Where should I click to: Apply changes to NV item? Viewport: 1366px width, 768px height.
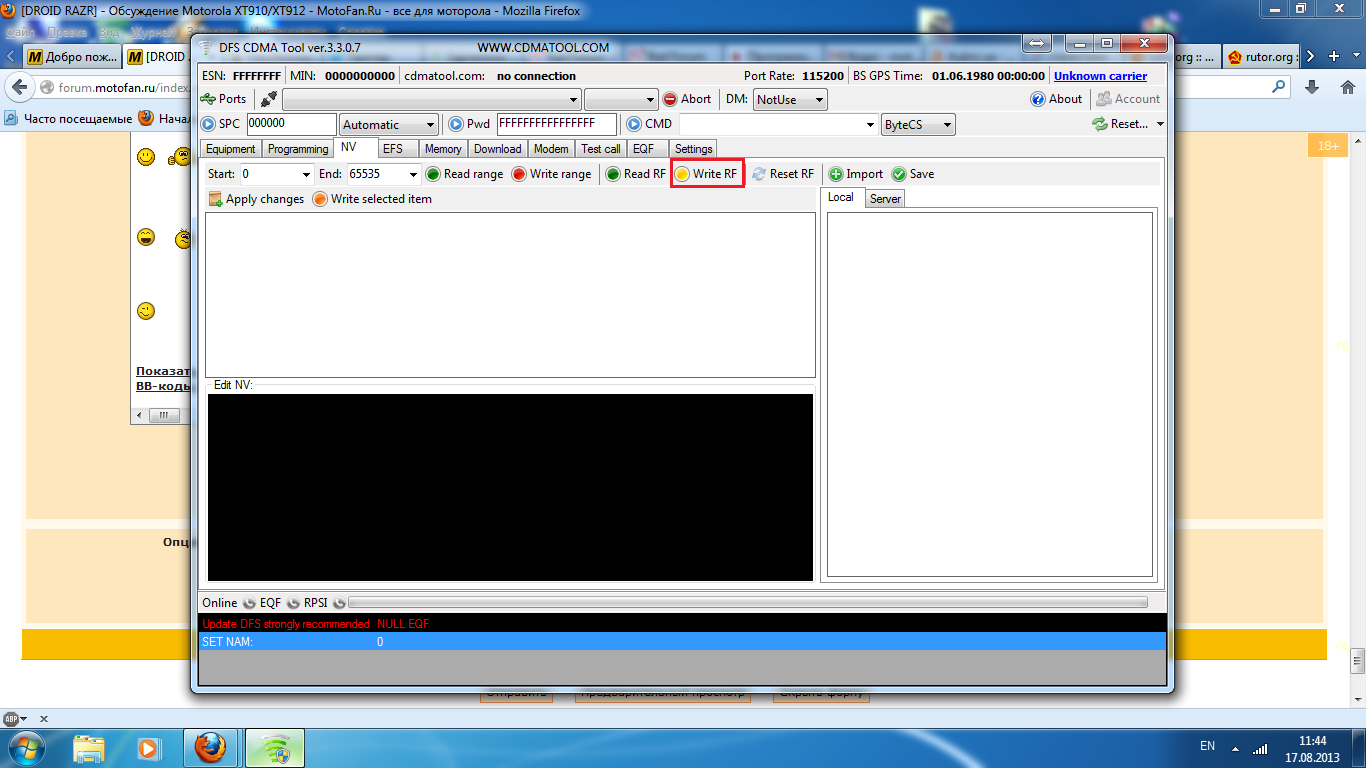click(x=256, y=199)
